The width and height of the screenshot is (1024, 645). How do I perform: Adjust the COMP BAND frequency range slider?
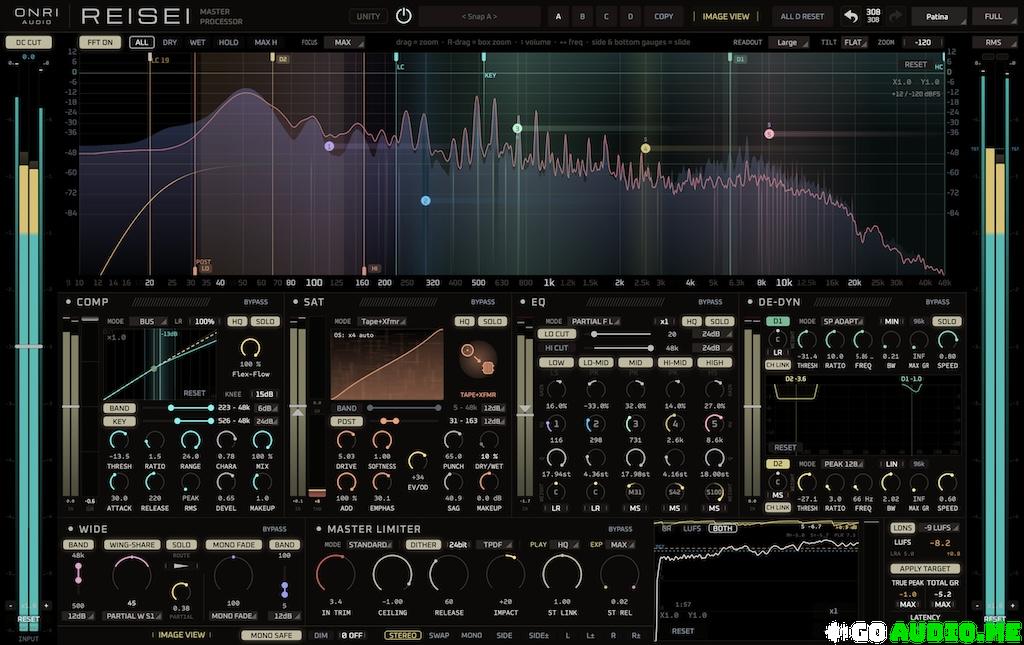coord(191,408)
